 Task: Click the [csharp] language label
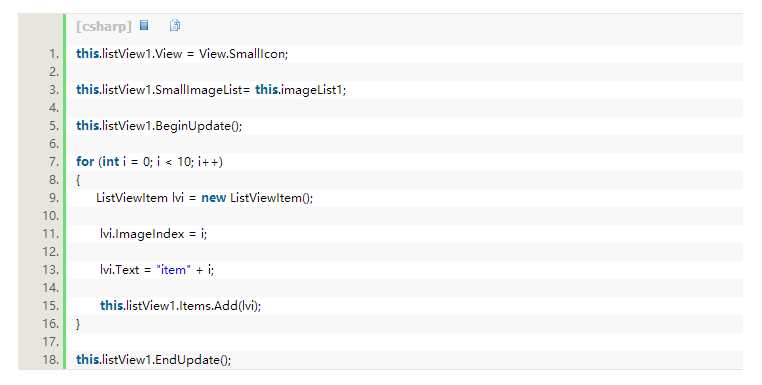coord(104,26)
